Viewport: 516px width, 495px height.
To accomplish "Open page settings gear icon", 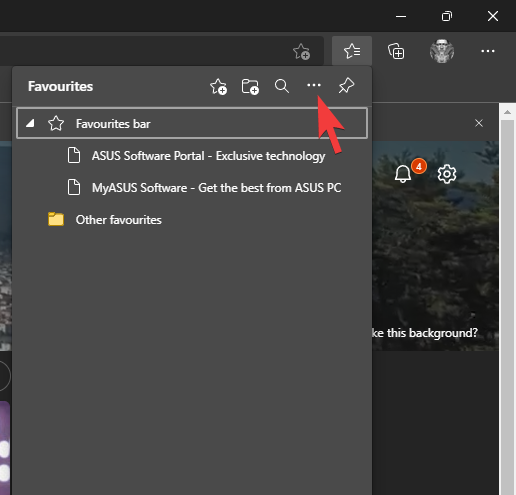I will (447, 174).
